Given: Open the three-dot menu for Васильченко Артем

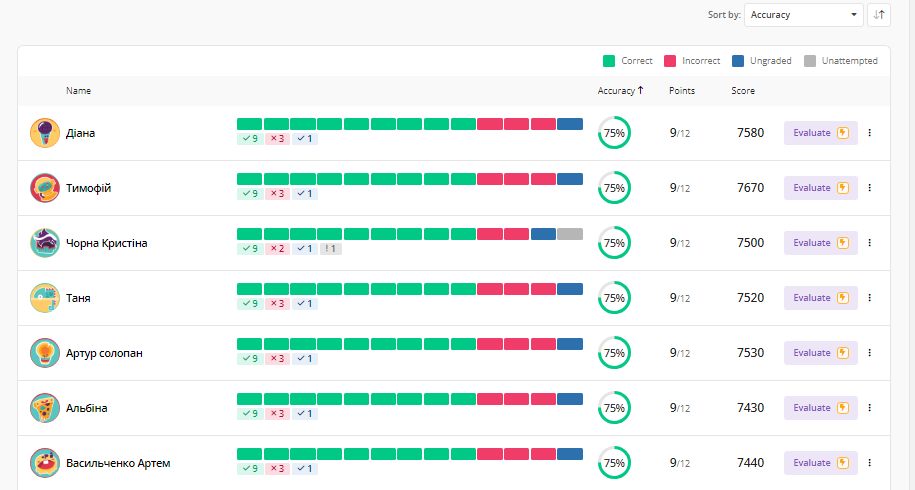Looking at the screenshot, I should 870,463.
